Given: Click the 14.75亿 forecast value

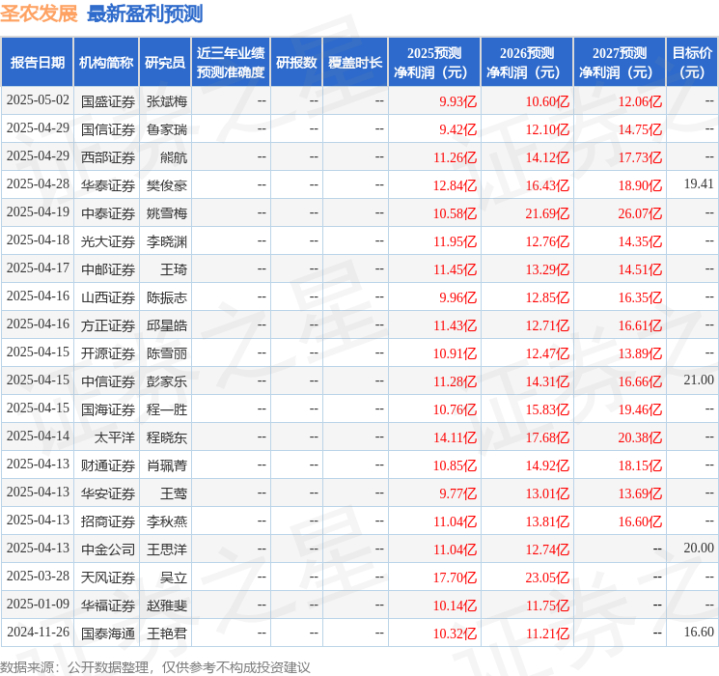Looking at the screenshot, I should (640, 129).
